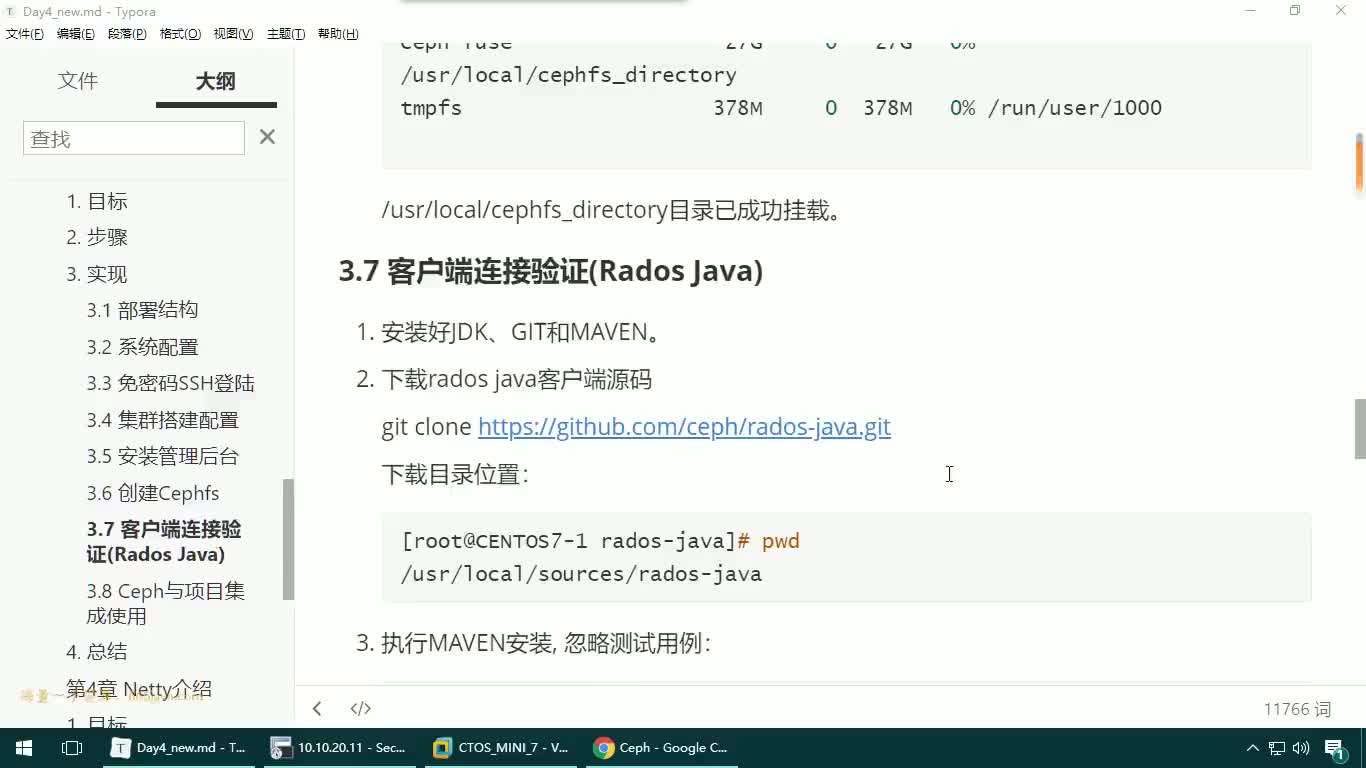Jump to 3.6 创建Cephfs in outline
1366x768 pixels.
(x=152, y=493)
